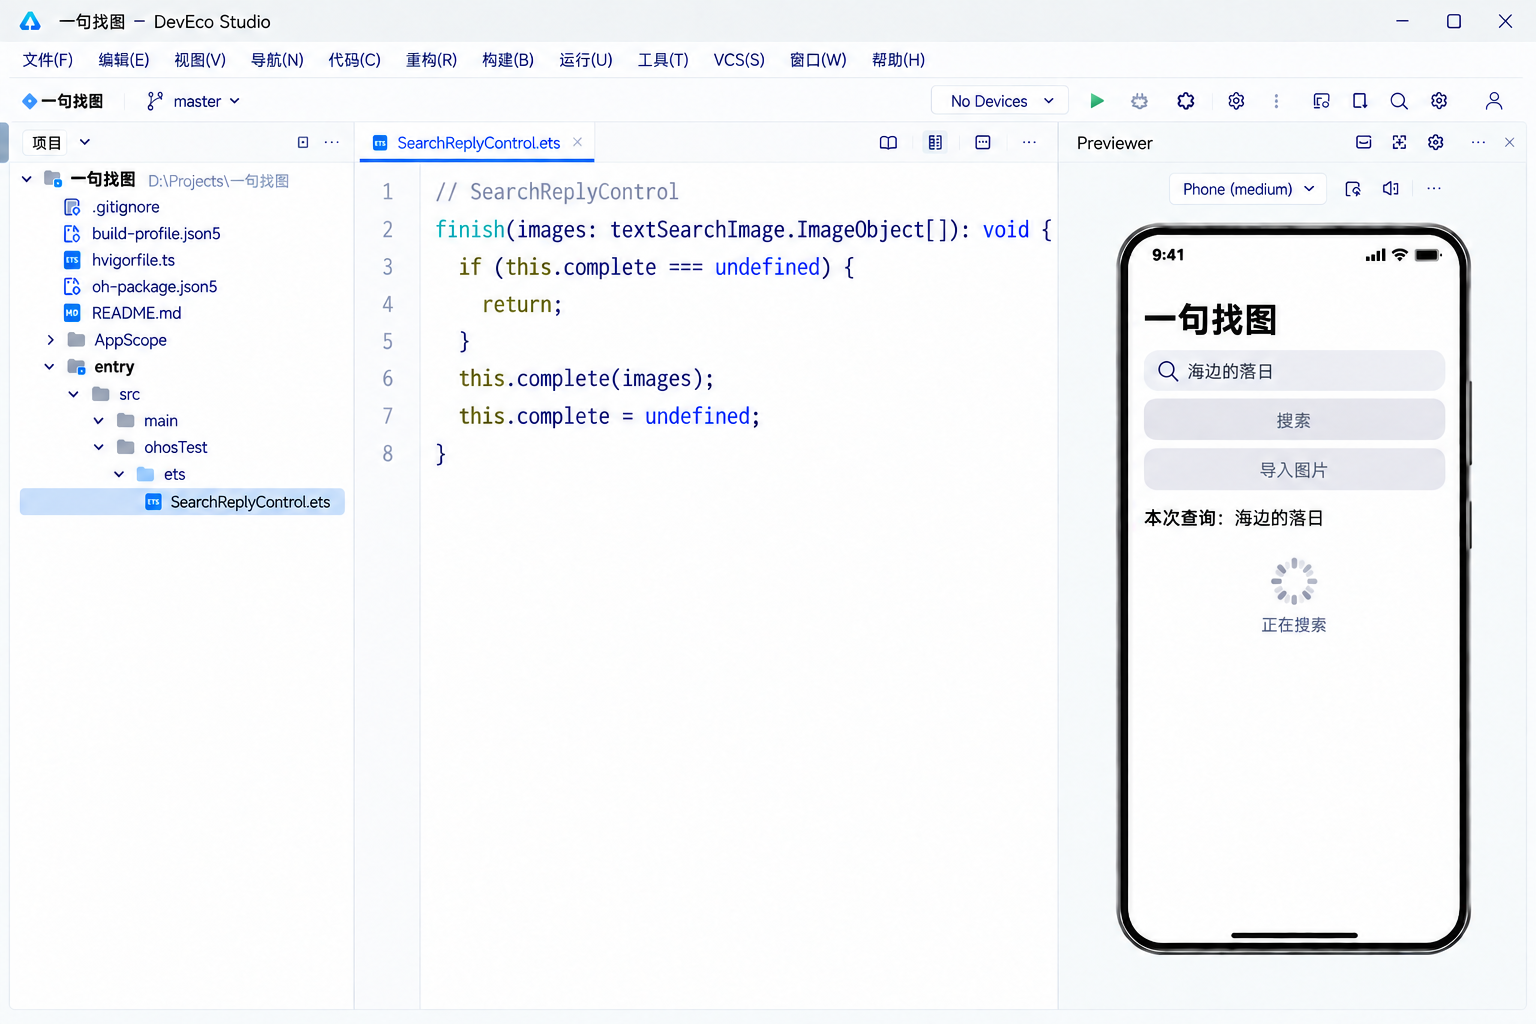Open README.md in project tree

tap(137, 313)
